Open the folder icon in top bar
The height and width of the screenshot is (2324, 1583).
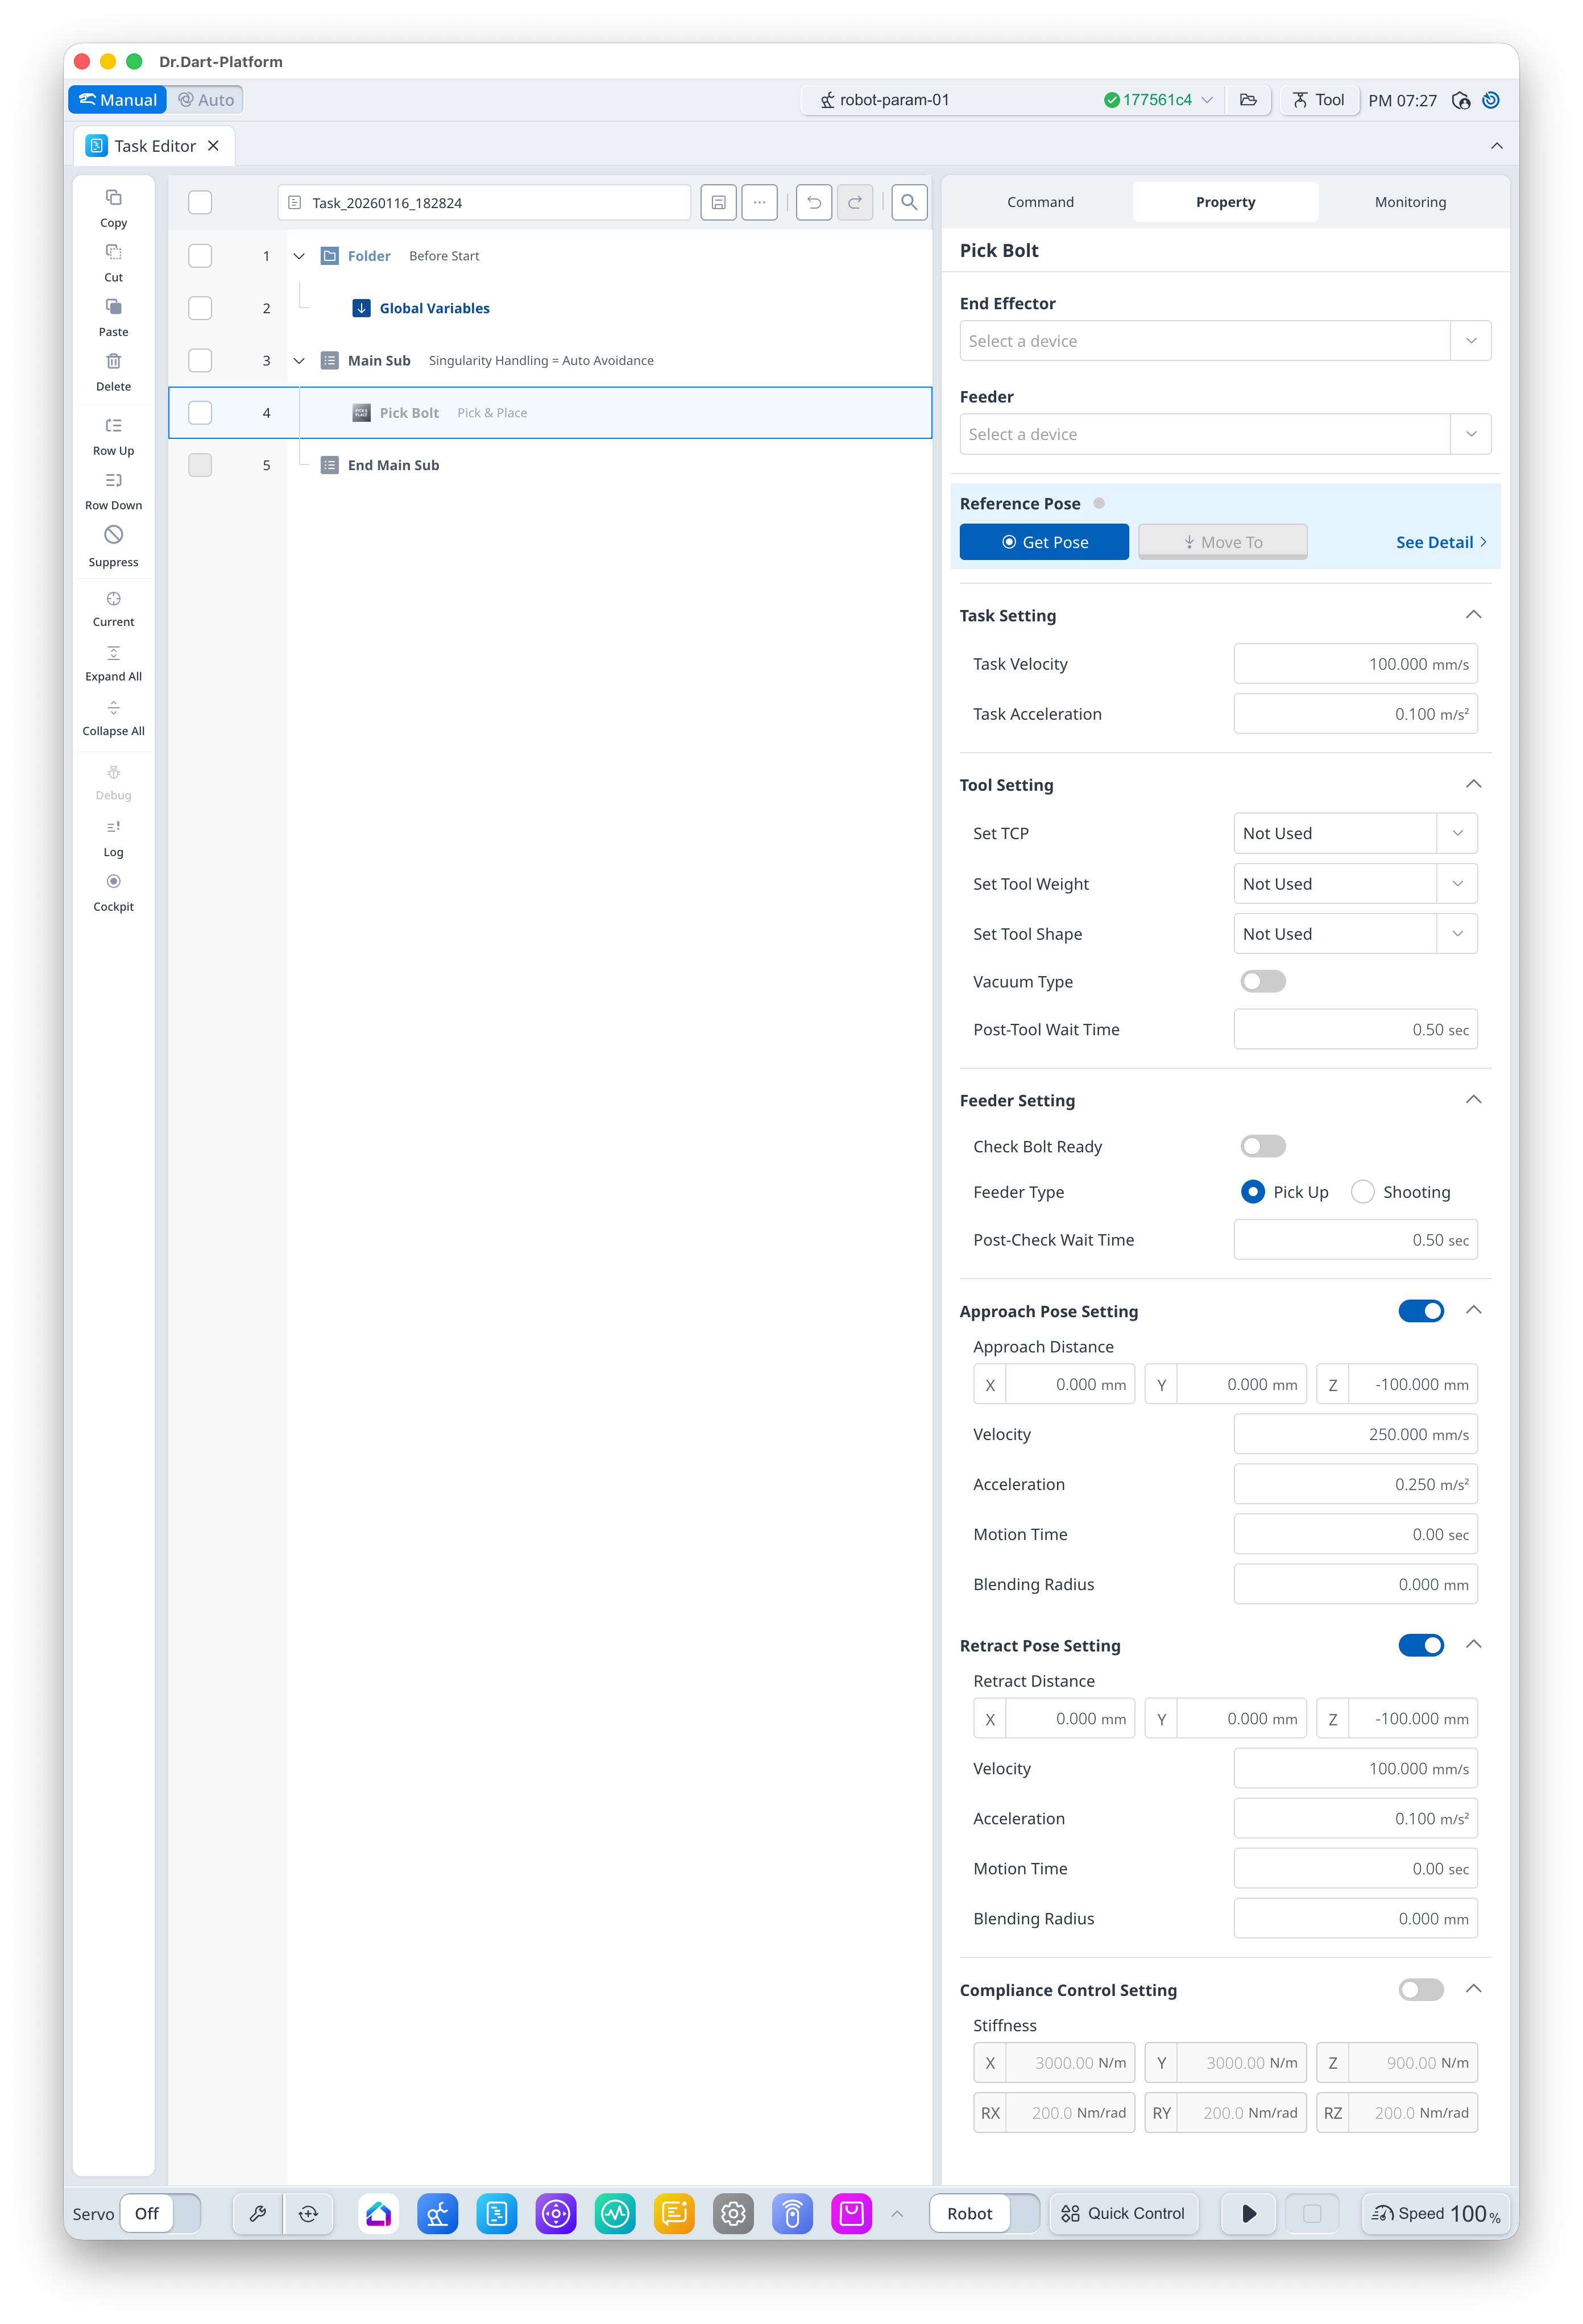tap(1248, 100)
